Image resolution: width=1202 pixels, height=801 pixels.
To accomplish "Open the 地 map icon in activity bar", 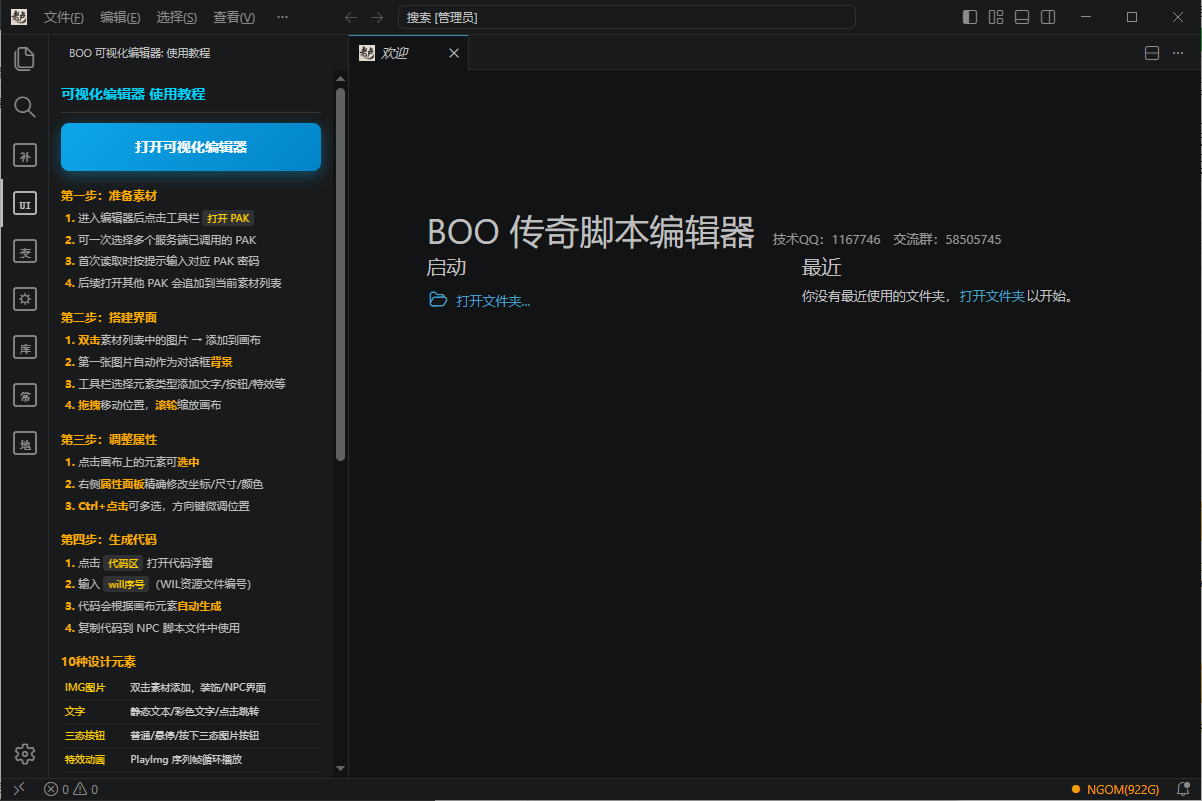I will (25, 444).
